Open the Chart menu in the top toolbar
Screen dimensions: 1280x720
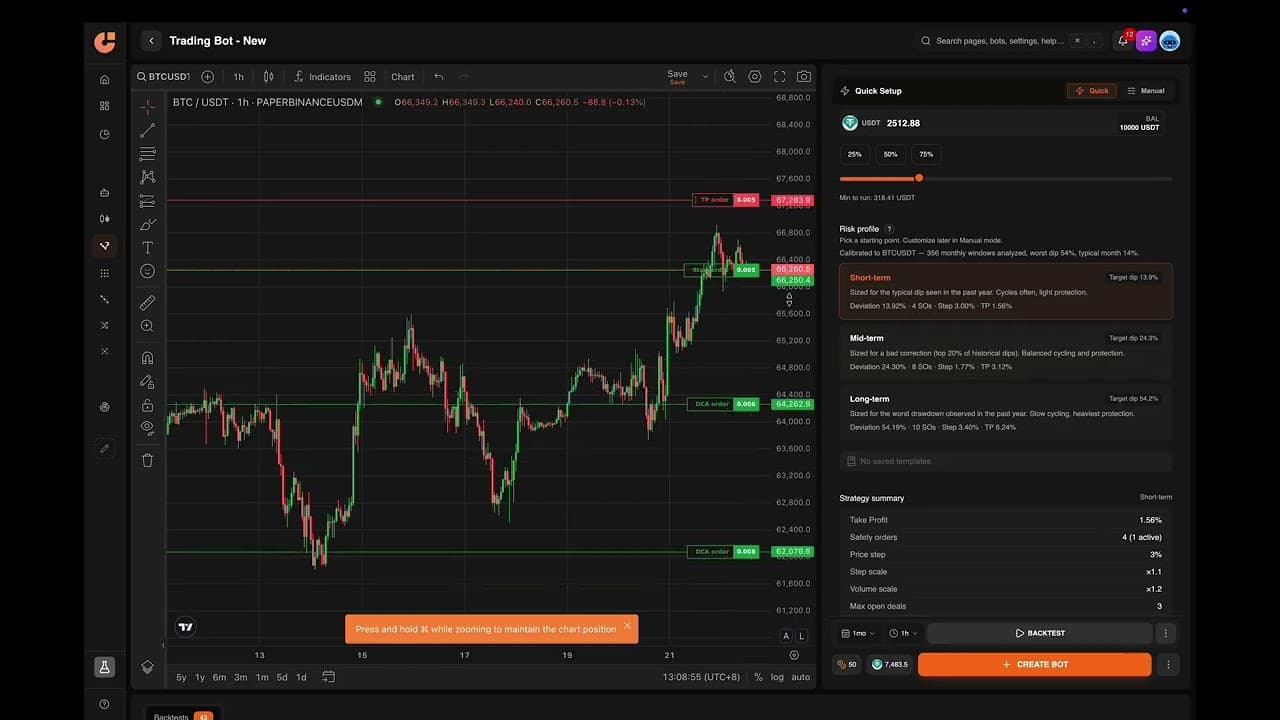[403, 77]
